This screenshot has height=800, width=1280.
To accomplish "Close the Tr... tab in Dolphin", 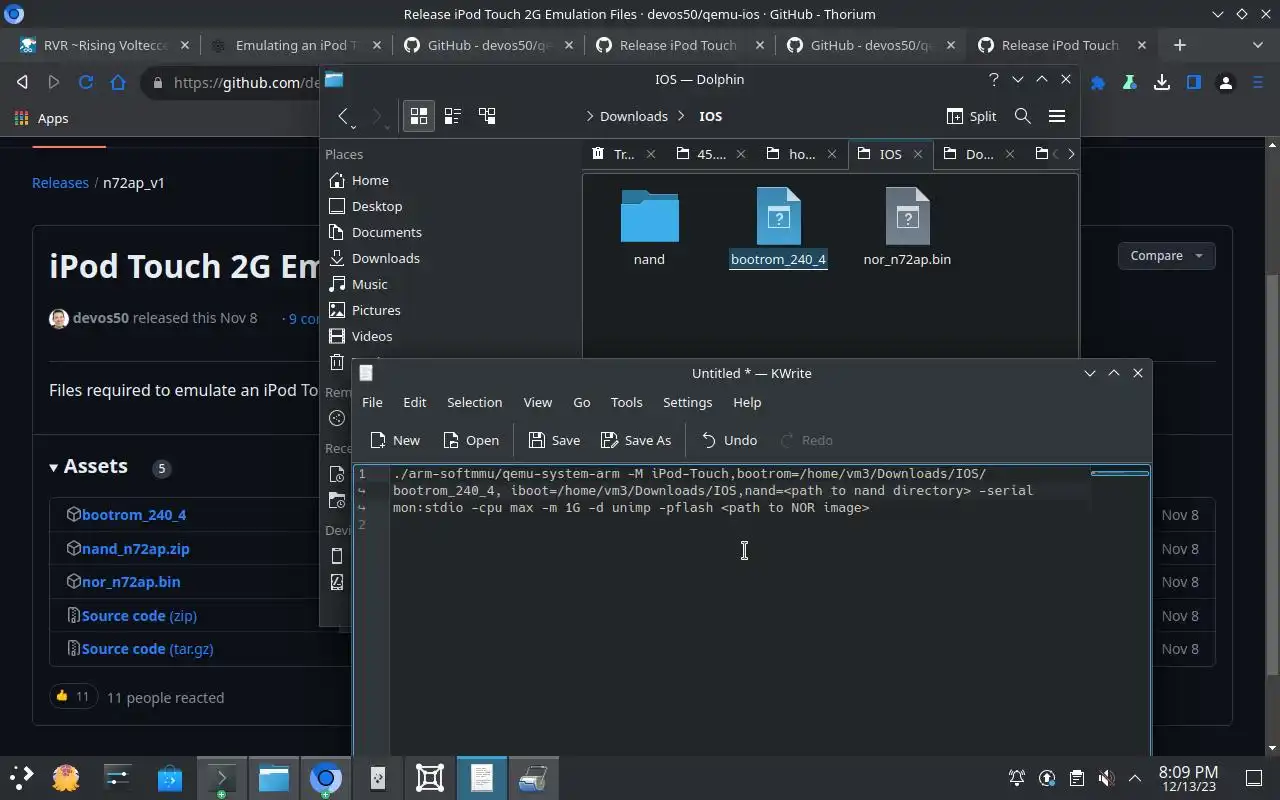I will (x=651, y=154).
